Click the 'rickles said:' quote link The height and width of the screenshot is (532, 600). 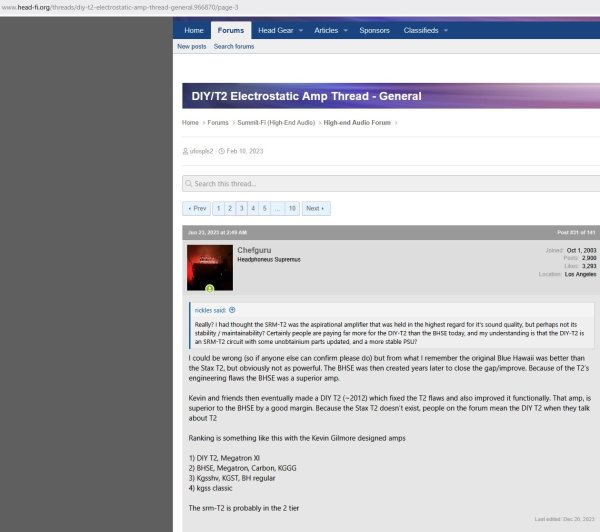pyautogui.click(x=210, y=310)
